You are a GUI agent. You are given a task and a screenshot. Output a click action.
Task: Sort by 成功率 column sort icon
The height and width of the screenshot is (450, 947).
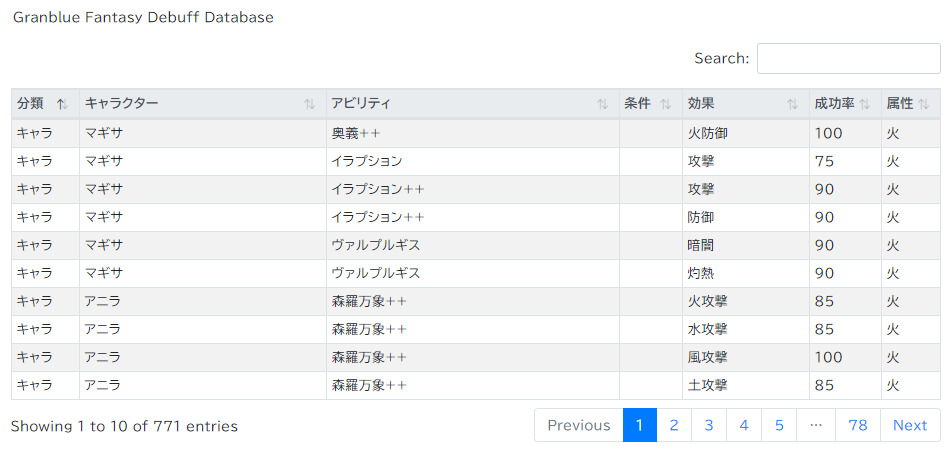coord(864,104)
